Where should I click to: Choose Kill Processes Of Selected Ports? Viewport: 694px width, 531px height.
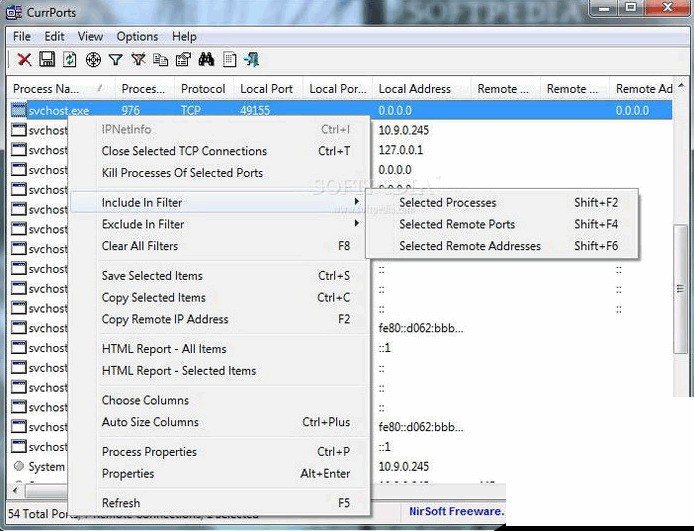coord(220,173)
